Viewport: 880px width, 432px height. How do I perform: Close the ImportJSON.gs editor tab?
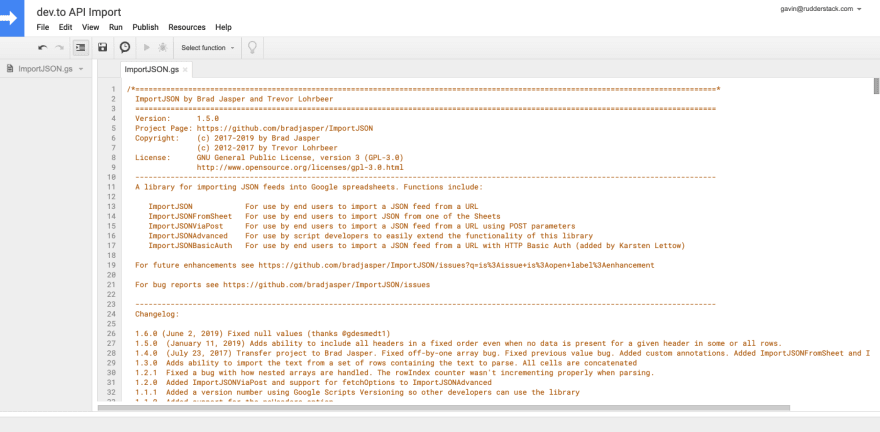pos(185,70)
